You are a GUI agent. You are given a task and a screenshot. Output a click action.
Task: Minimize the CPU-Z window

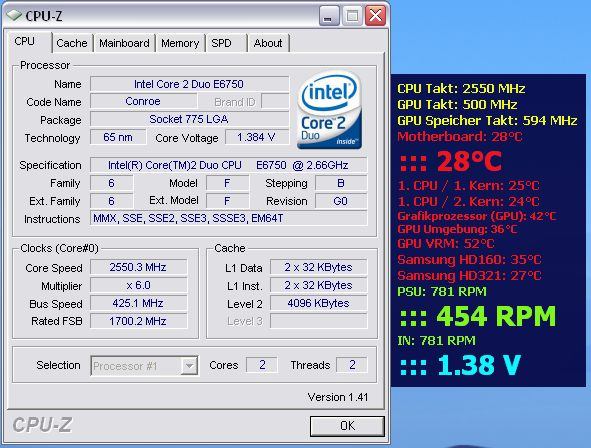[x=329, y=16]
